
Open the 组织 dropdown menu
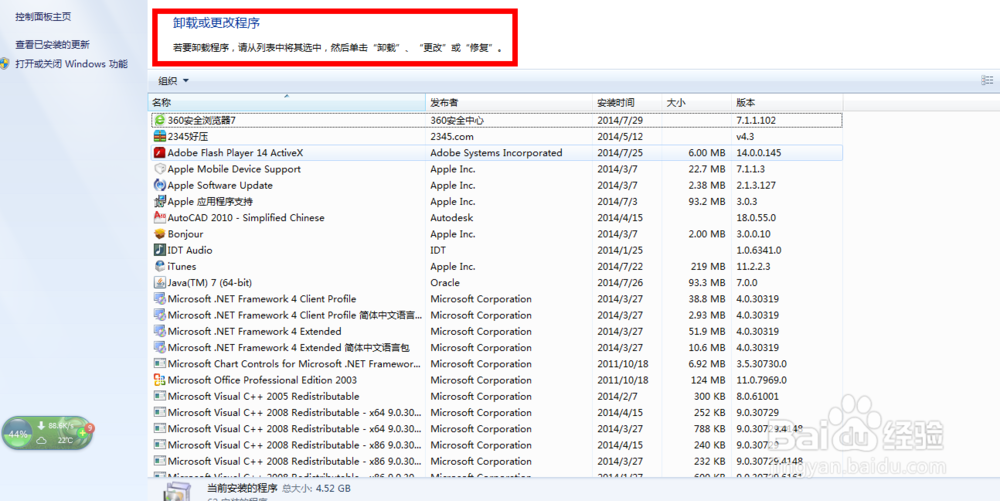coord(173,80)
